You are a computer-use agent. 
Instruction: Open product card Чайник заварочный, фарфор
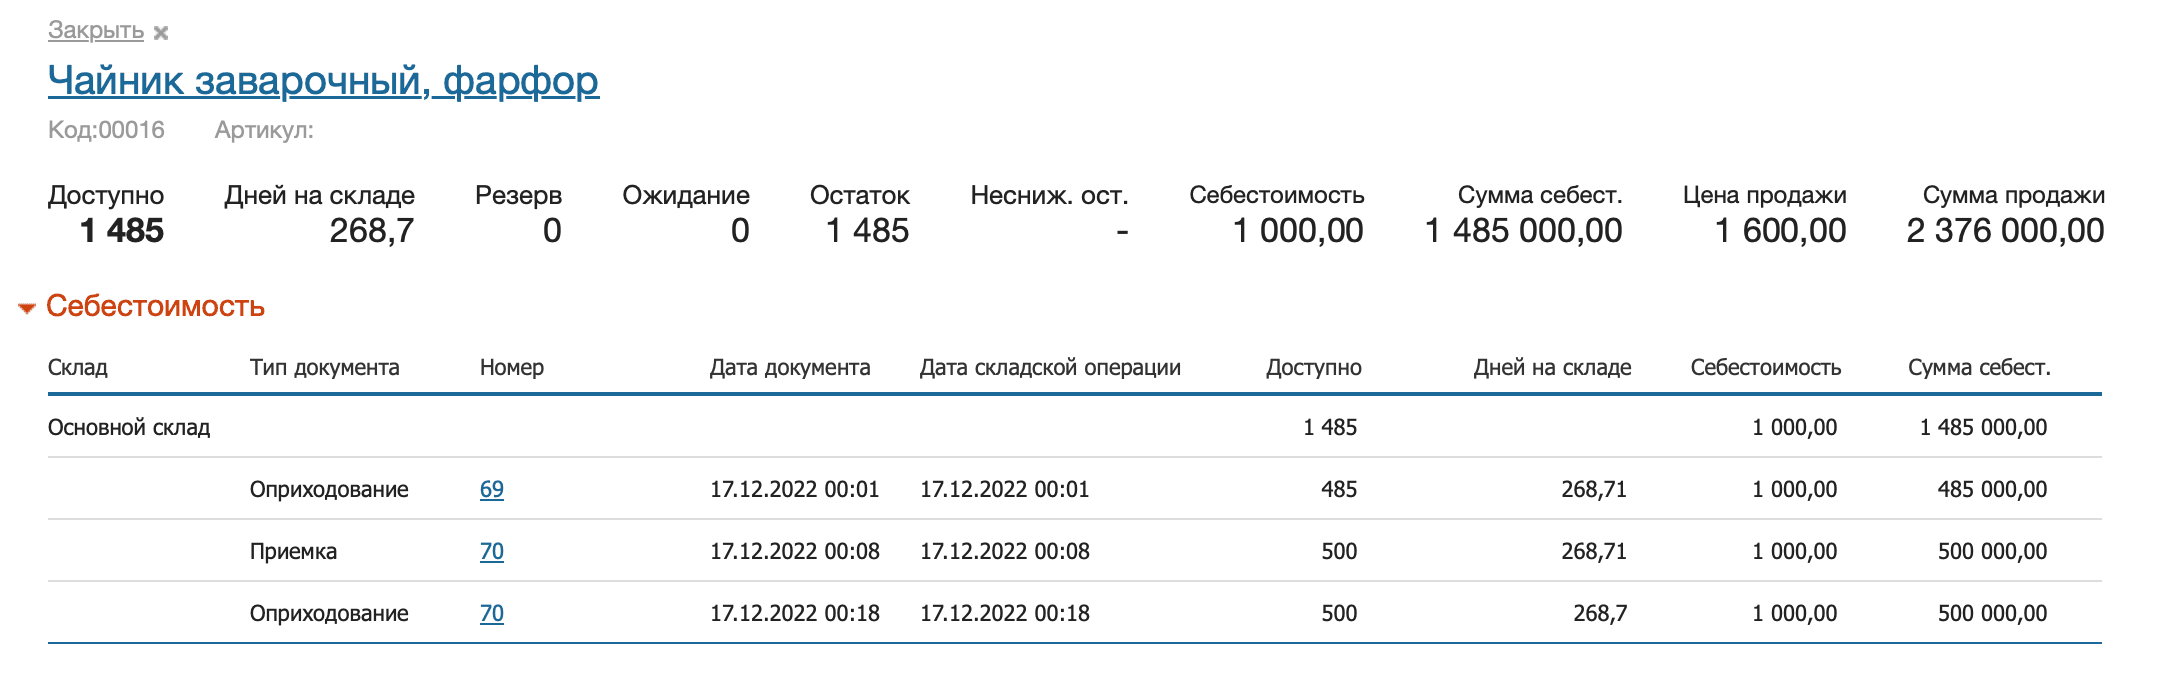324,80
